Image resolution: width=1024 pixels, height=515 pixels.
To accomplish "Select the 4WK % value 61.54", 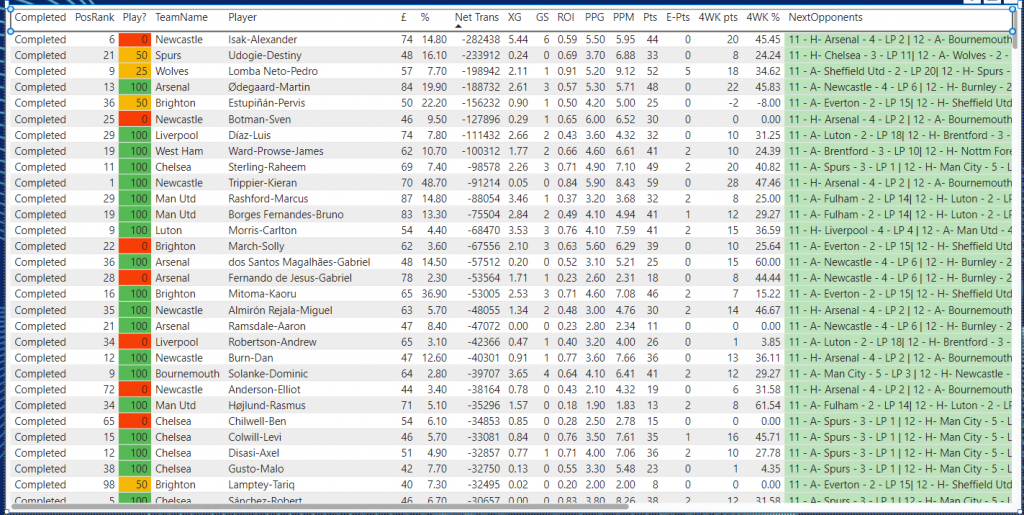I will pos(767,405).
